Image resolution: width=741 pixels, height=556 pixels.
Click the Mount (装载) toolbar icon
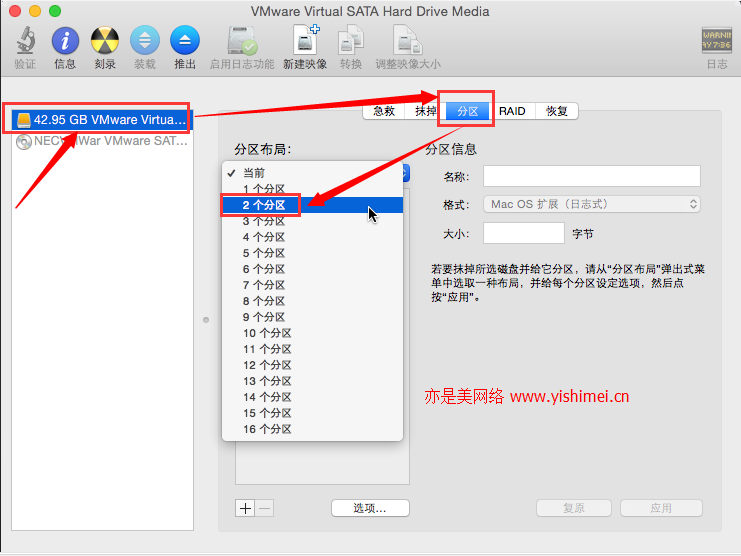(x=145, y=40)
